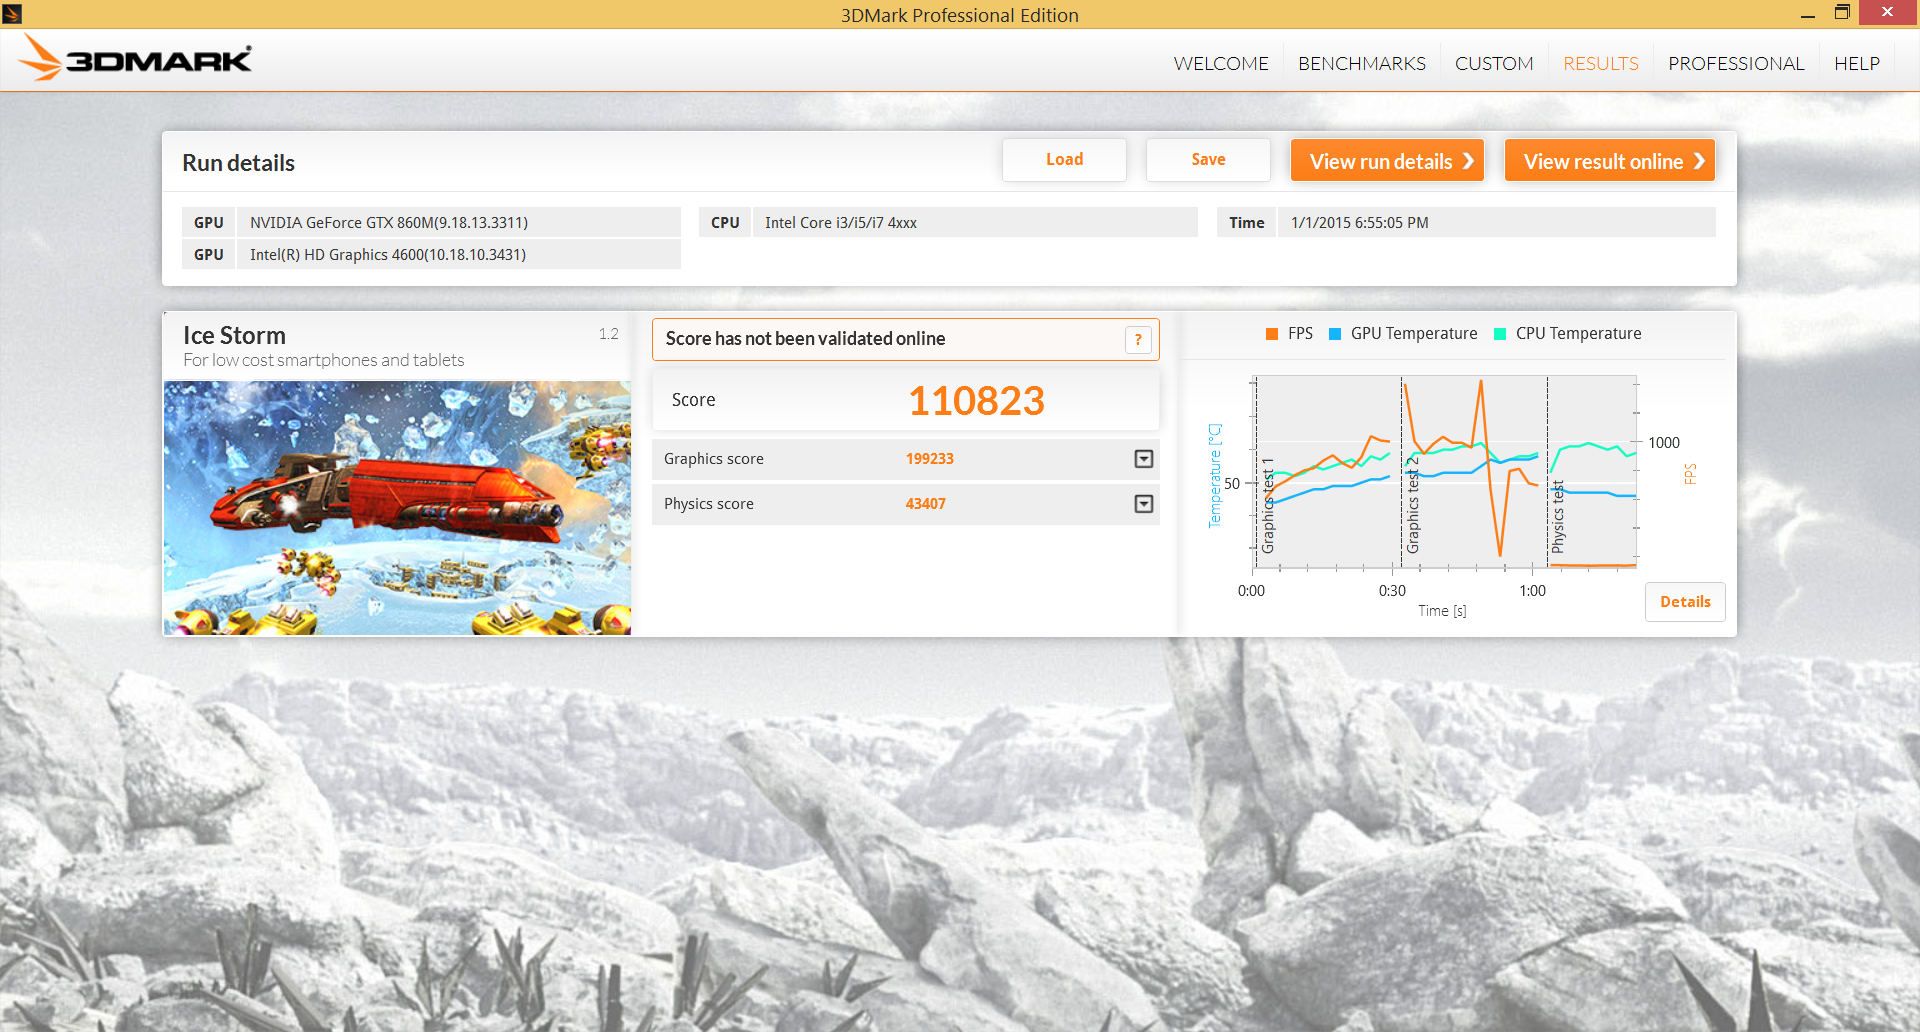Click the Graphics score value 199233

[929, 459]
